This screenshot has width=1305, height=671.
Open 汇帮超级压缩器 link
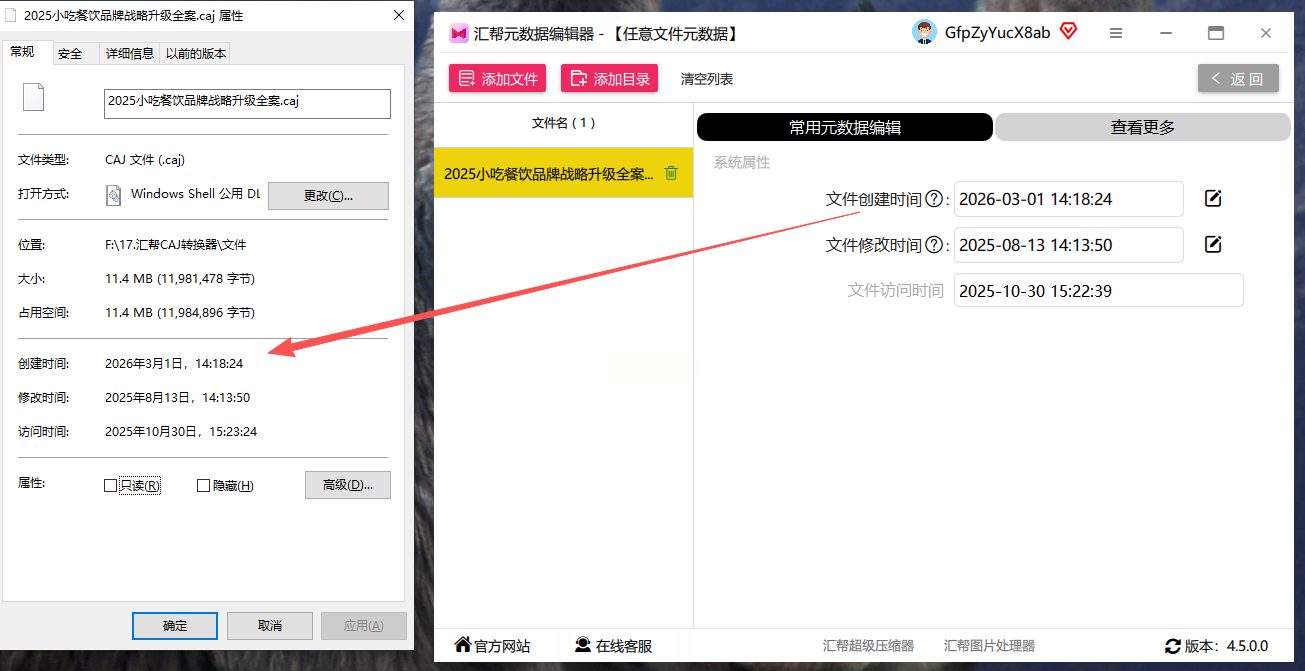pyautogui.click(x=868, y=646)
